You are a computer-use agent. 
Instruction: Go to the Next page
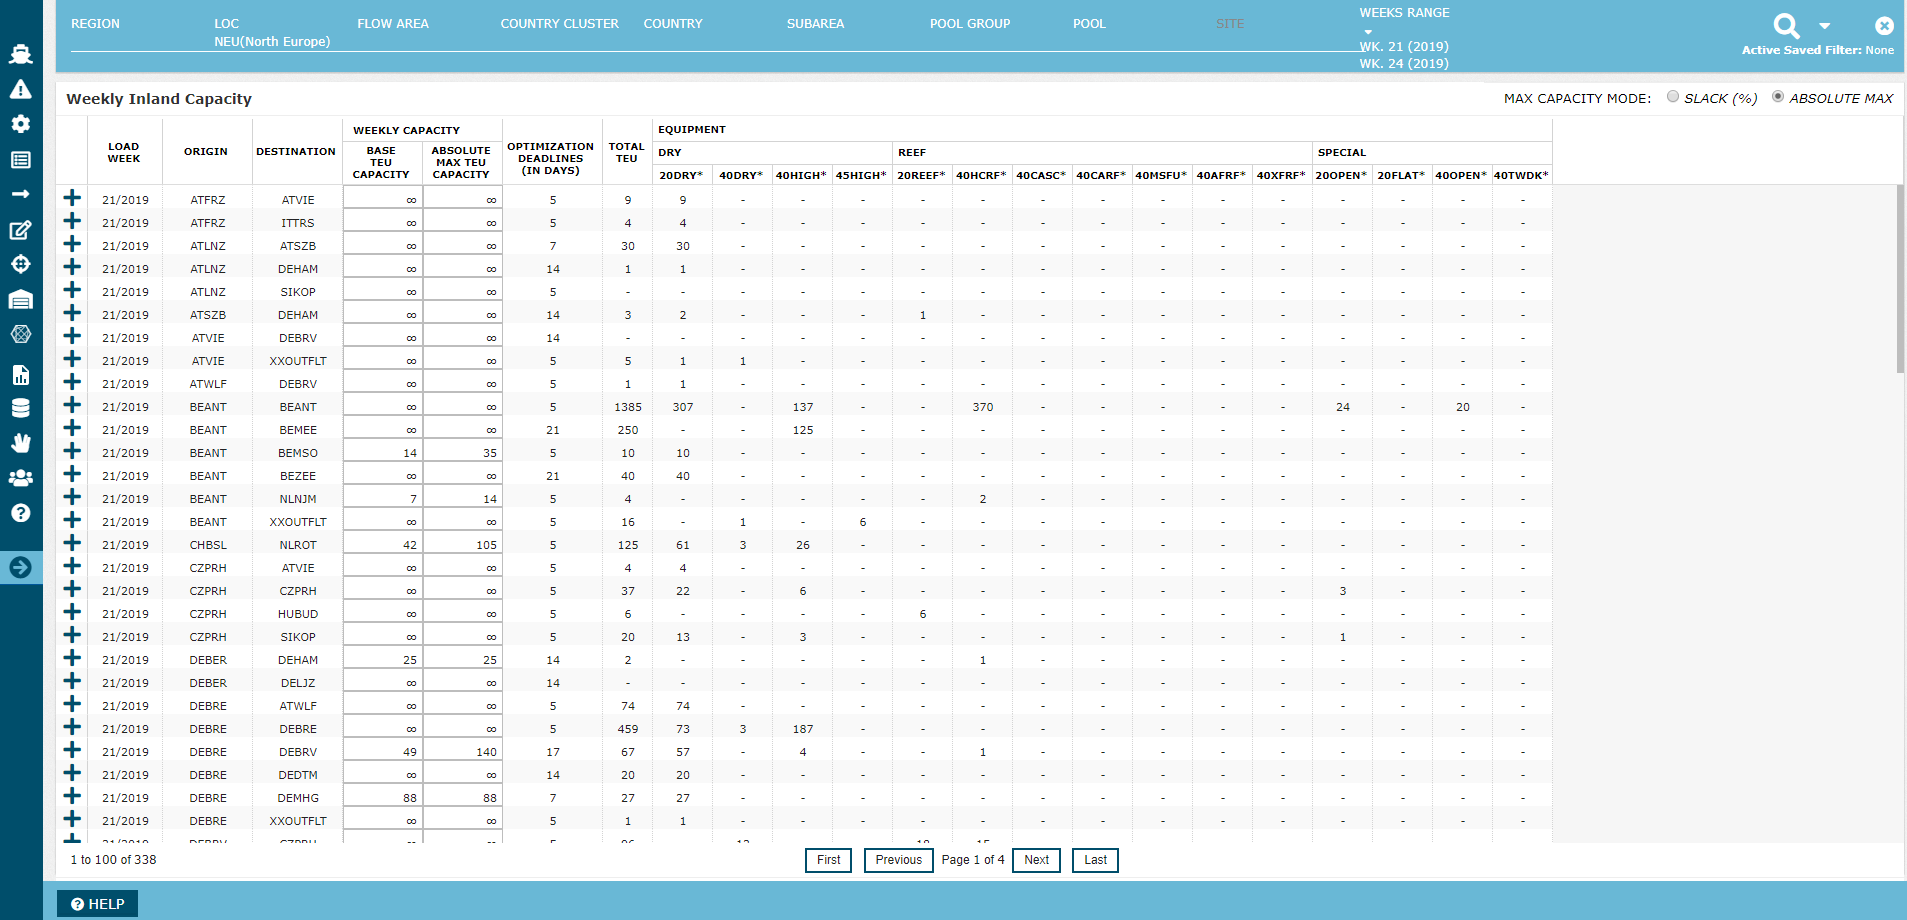(1036, 860)
